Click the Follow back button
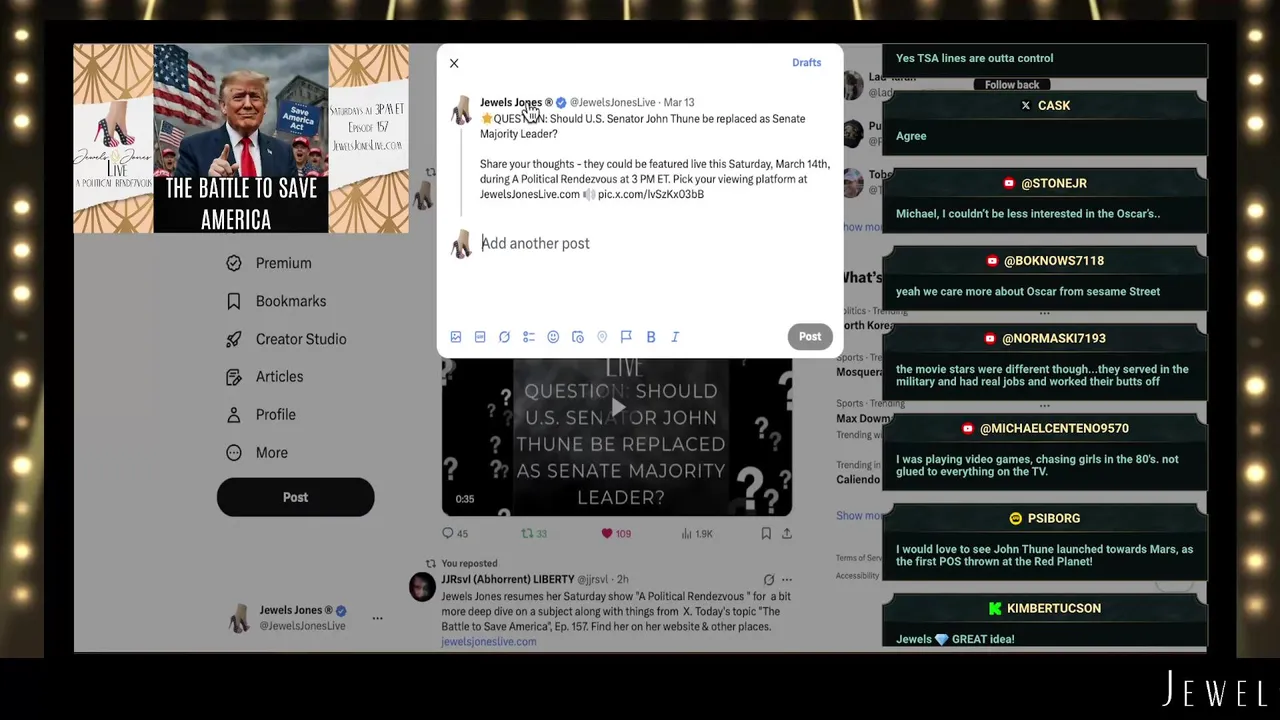Screen dimensions: 1280x720 pos(1012,85)
